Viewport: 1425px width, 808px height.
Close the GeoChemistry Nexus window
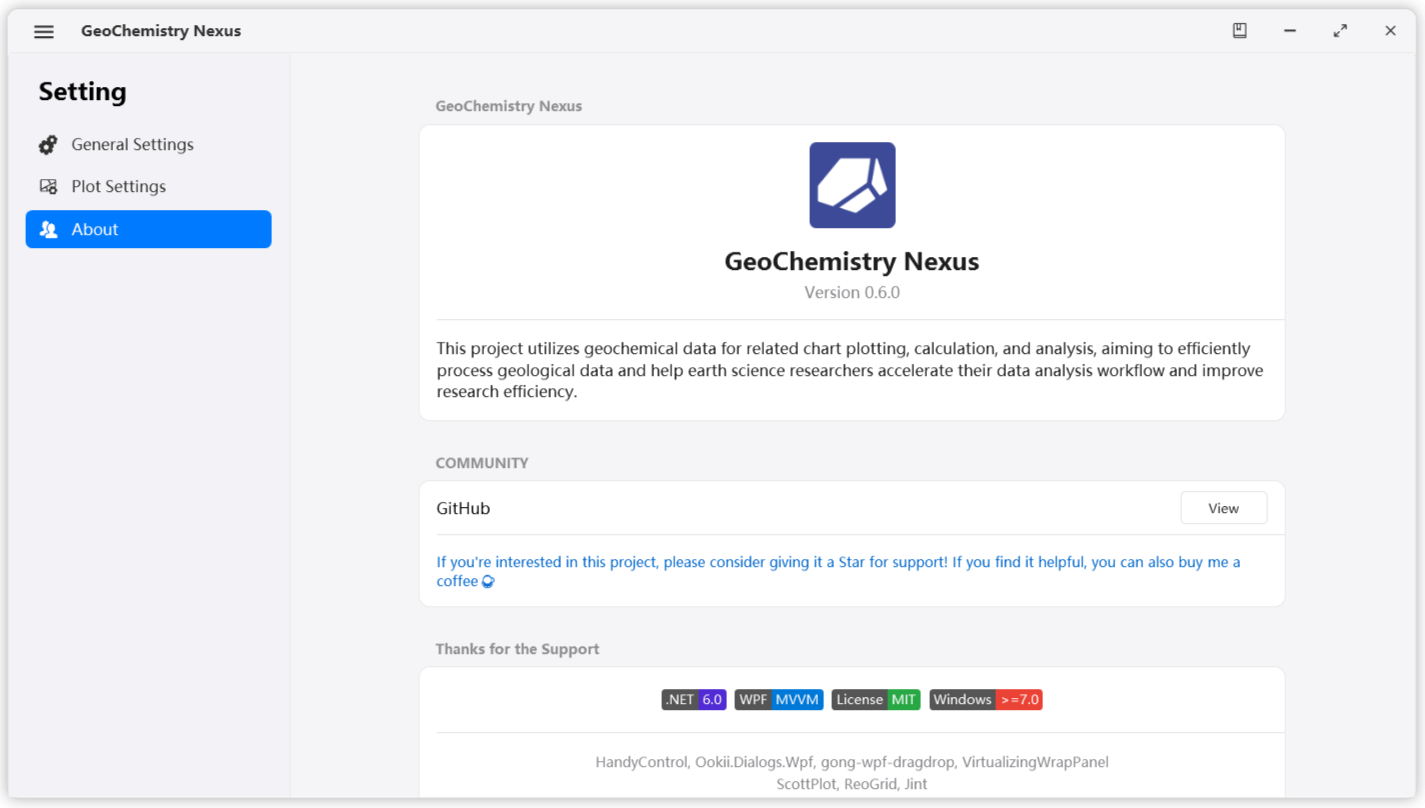(1390, 31)
